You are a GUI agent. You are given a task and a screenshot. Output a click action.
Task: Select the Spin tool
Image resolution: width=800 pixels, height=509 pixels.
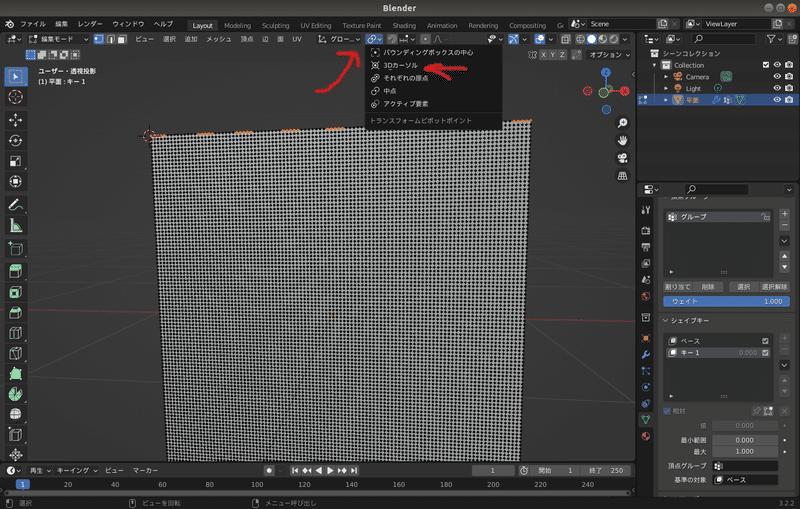coord(15,394)
